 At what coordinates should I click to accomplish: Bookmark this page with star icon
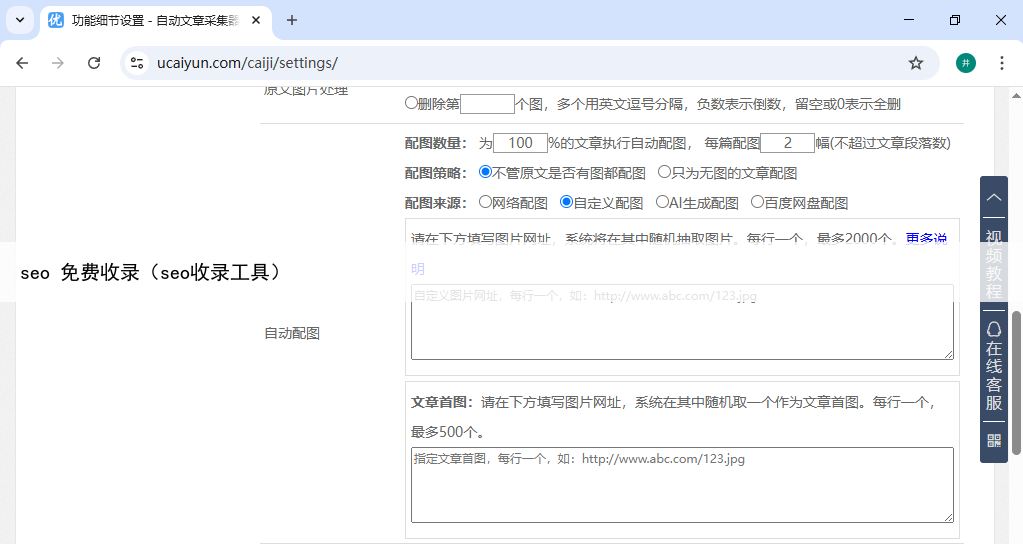(x=915, y=63)
